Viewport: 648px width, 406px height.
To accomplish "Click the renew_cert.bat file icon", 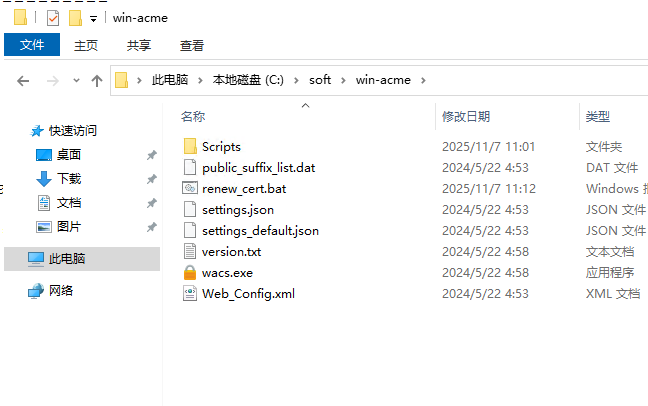I will [190, 189].
